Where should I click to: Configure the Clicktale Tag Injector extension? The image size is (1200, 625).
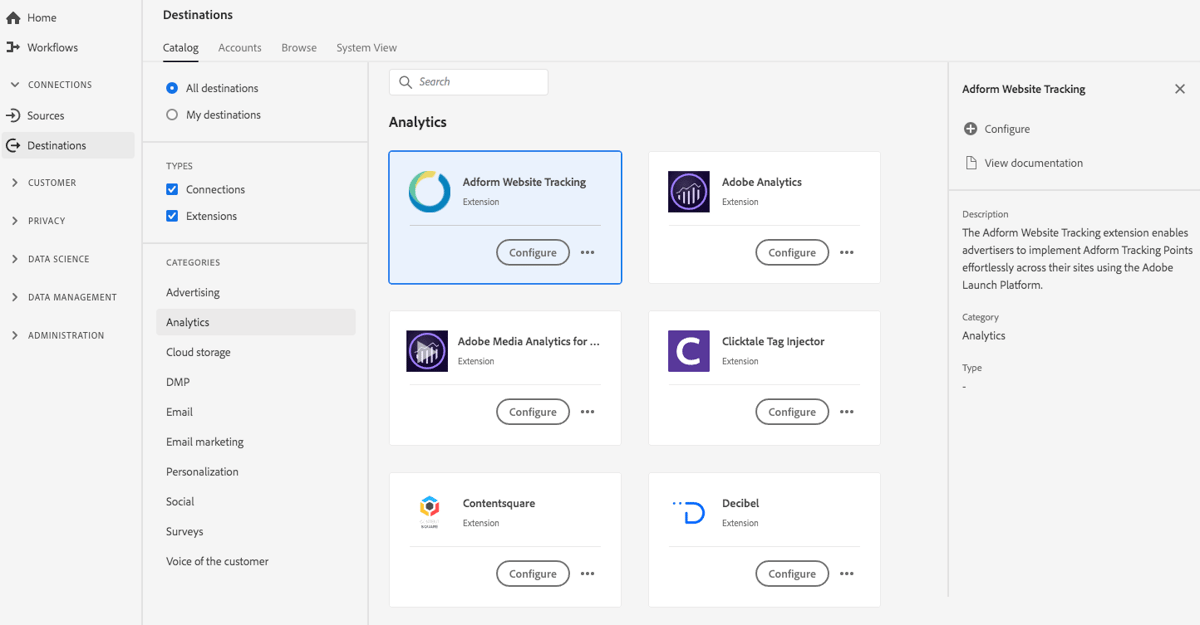(x=792, y=411)
